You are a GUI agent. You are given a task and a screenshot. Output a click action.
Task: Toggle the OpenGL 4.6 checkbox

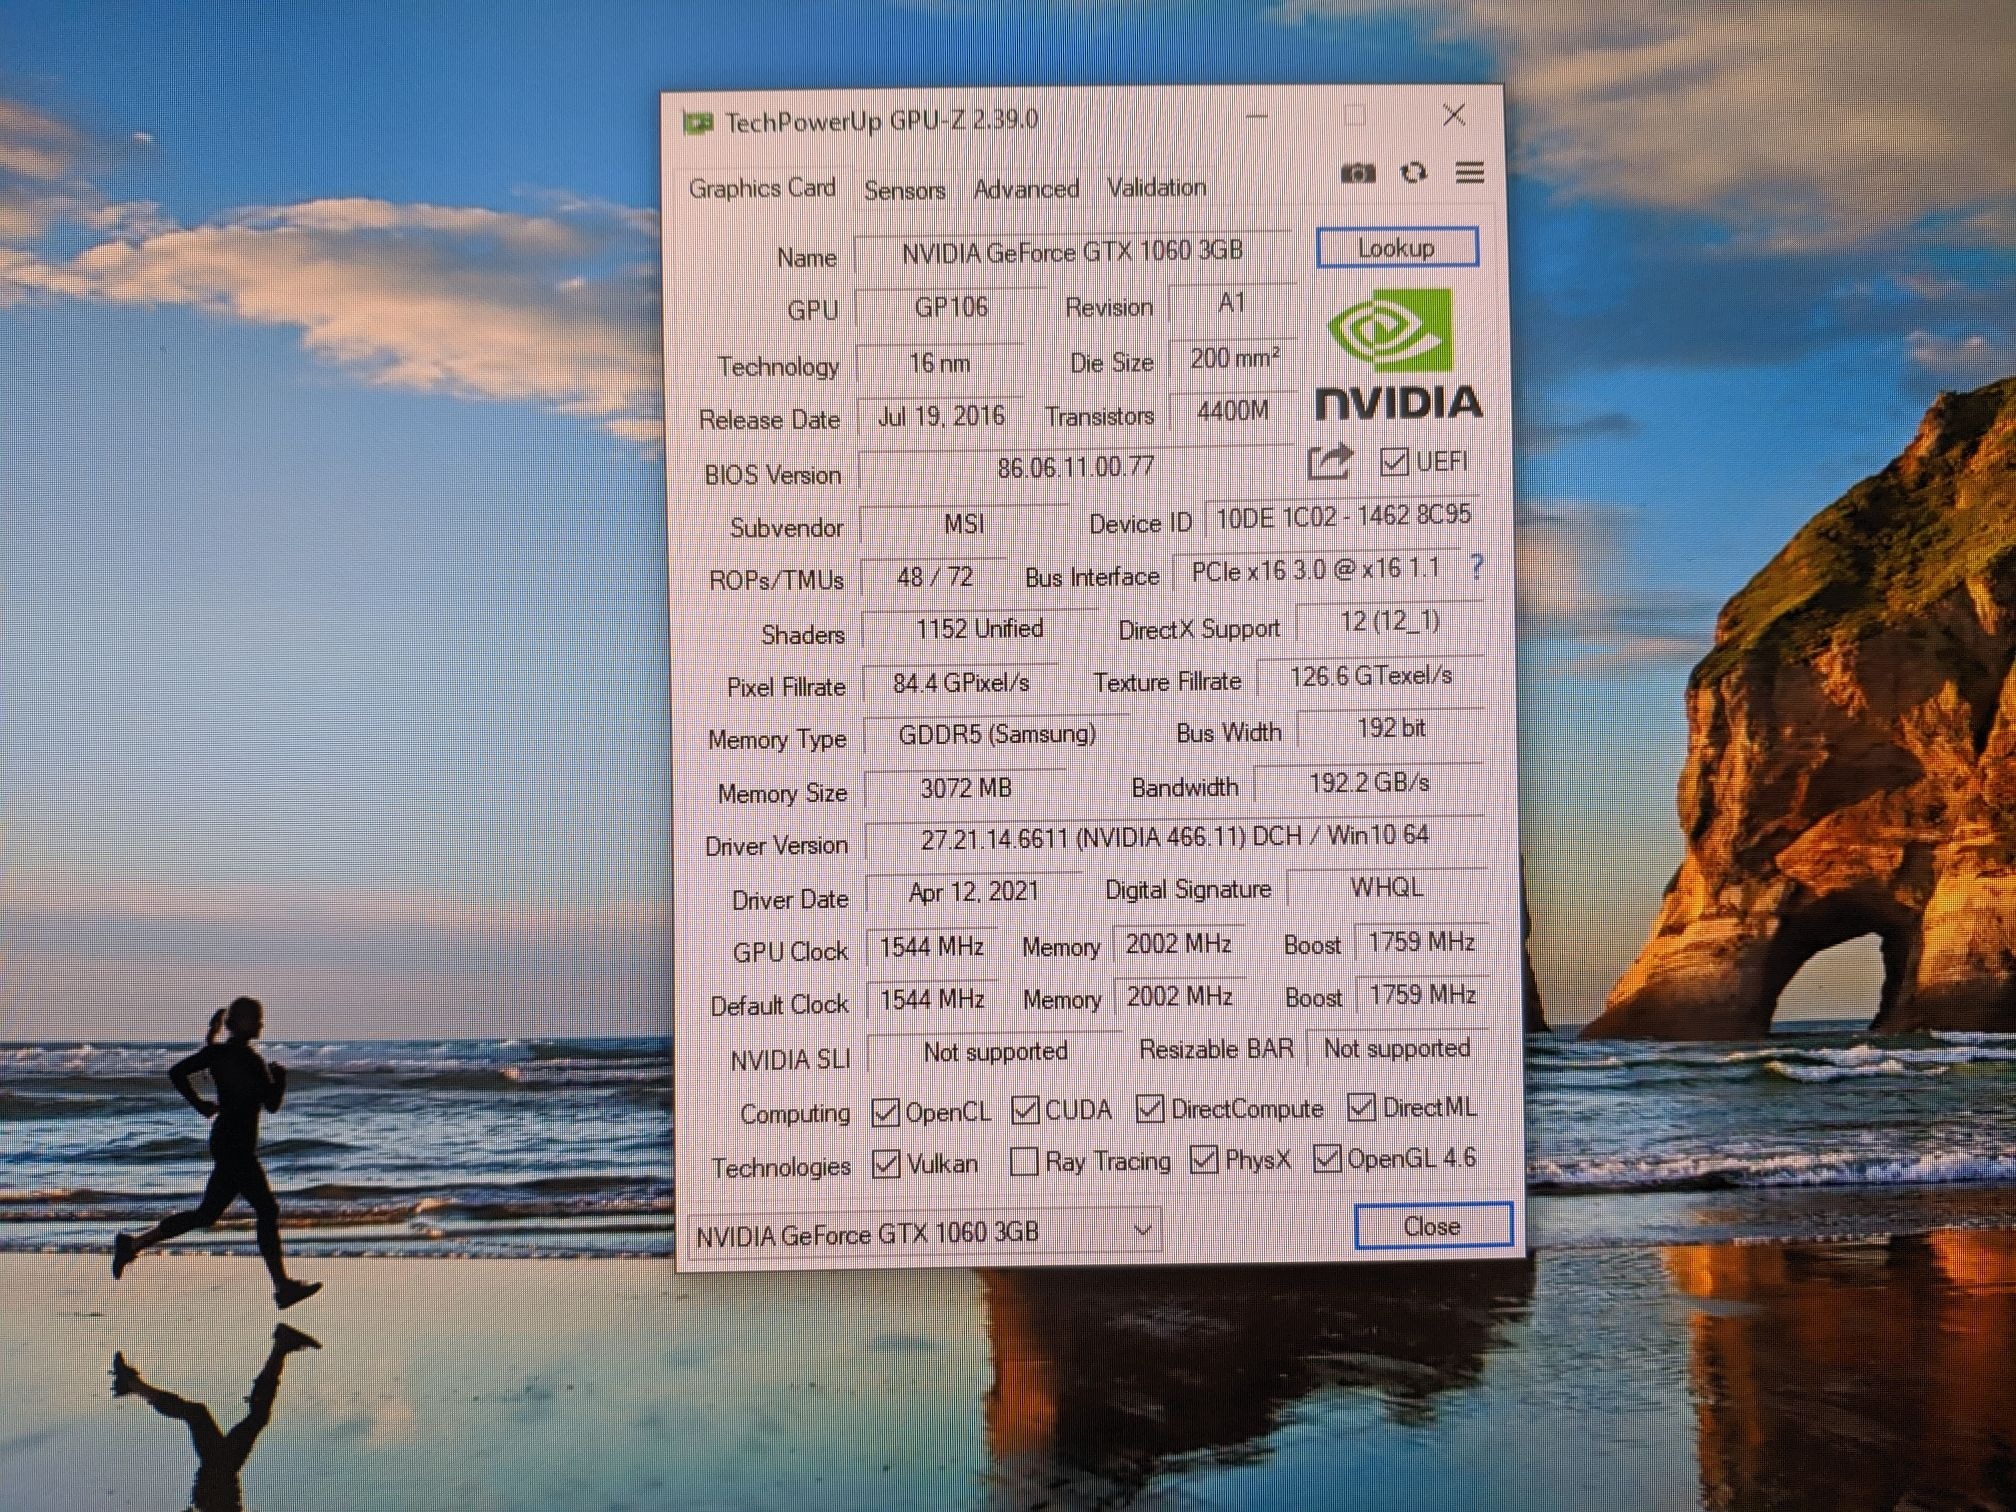click(1327, 1158)
